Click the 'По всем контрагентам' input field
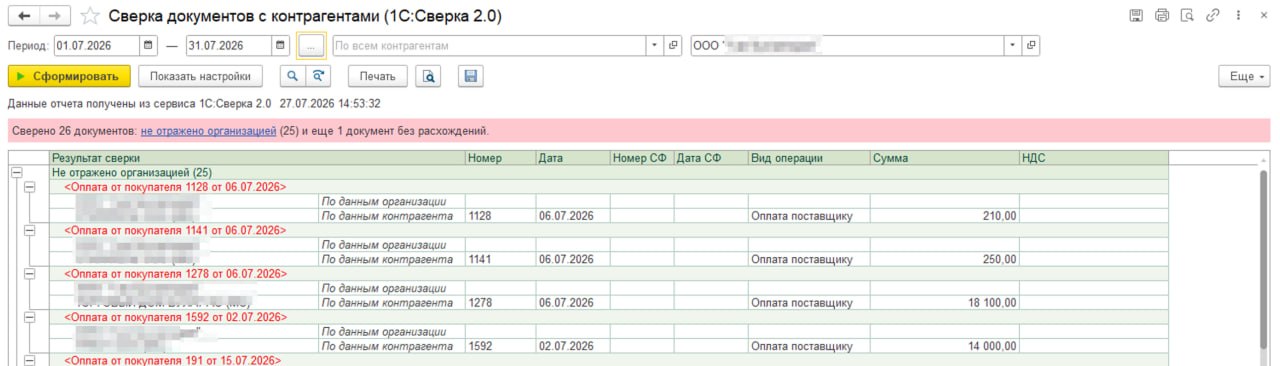Screen dimensions: 1280x366 coord(489,46)
